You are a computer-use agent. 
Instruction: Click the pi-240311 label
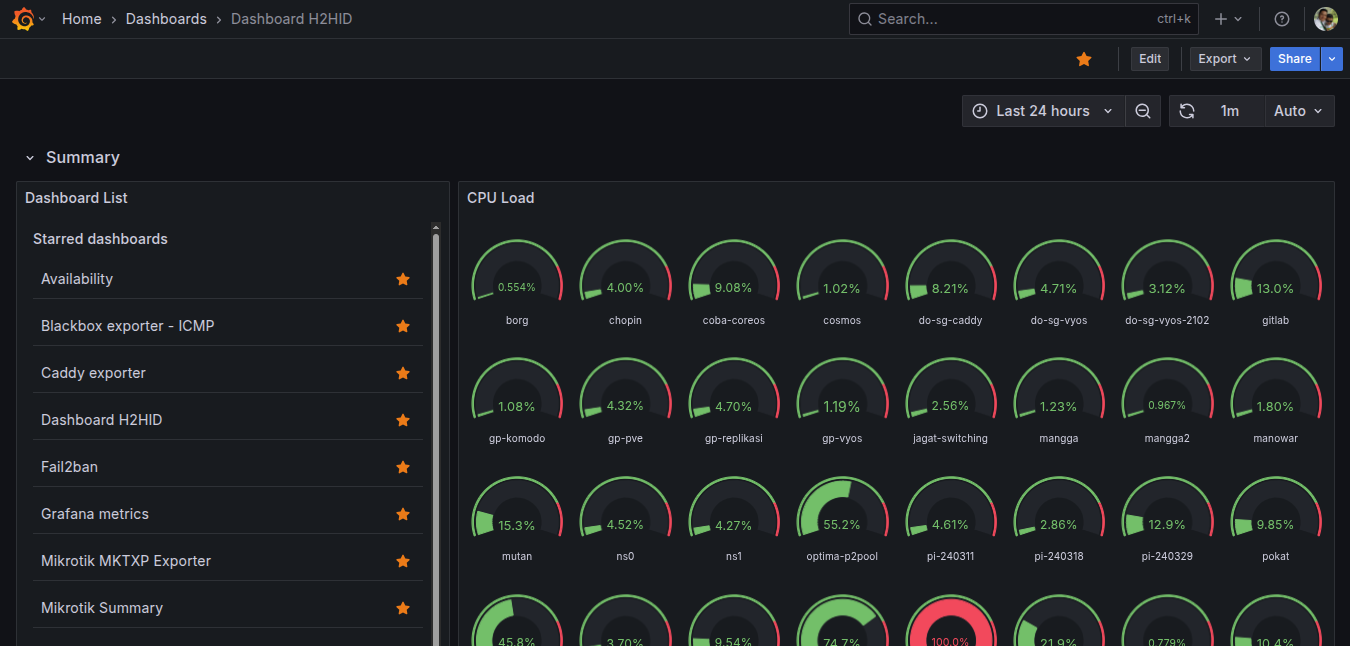click(950, 556)
